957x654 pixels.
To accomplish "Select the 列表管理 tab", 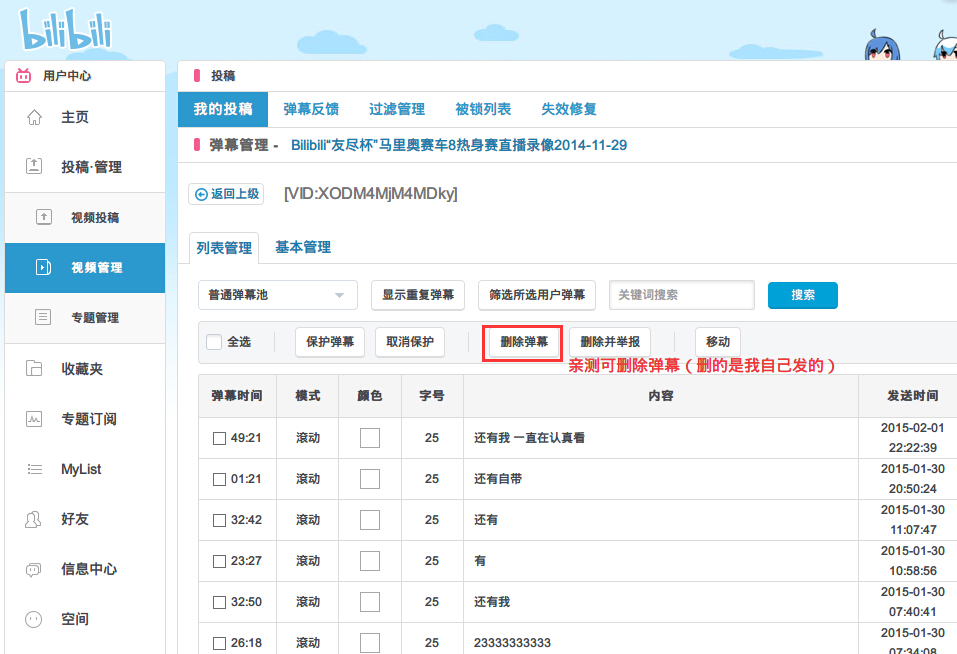I will click(x=224, y=248).
